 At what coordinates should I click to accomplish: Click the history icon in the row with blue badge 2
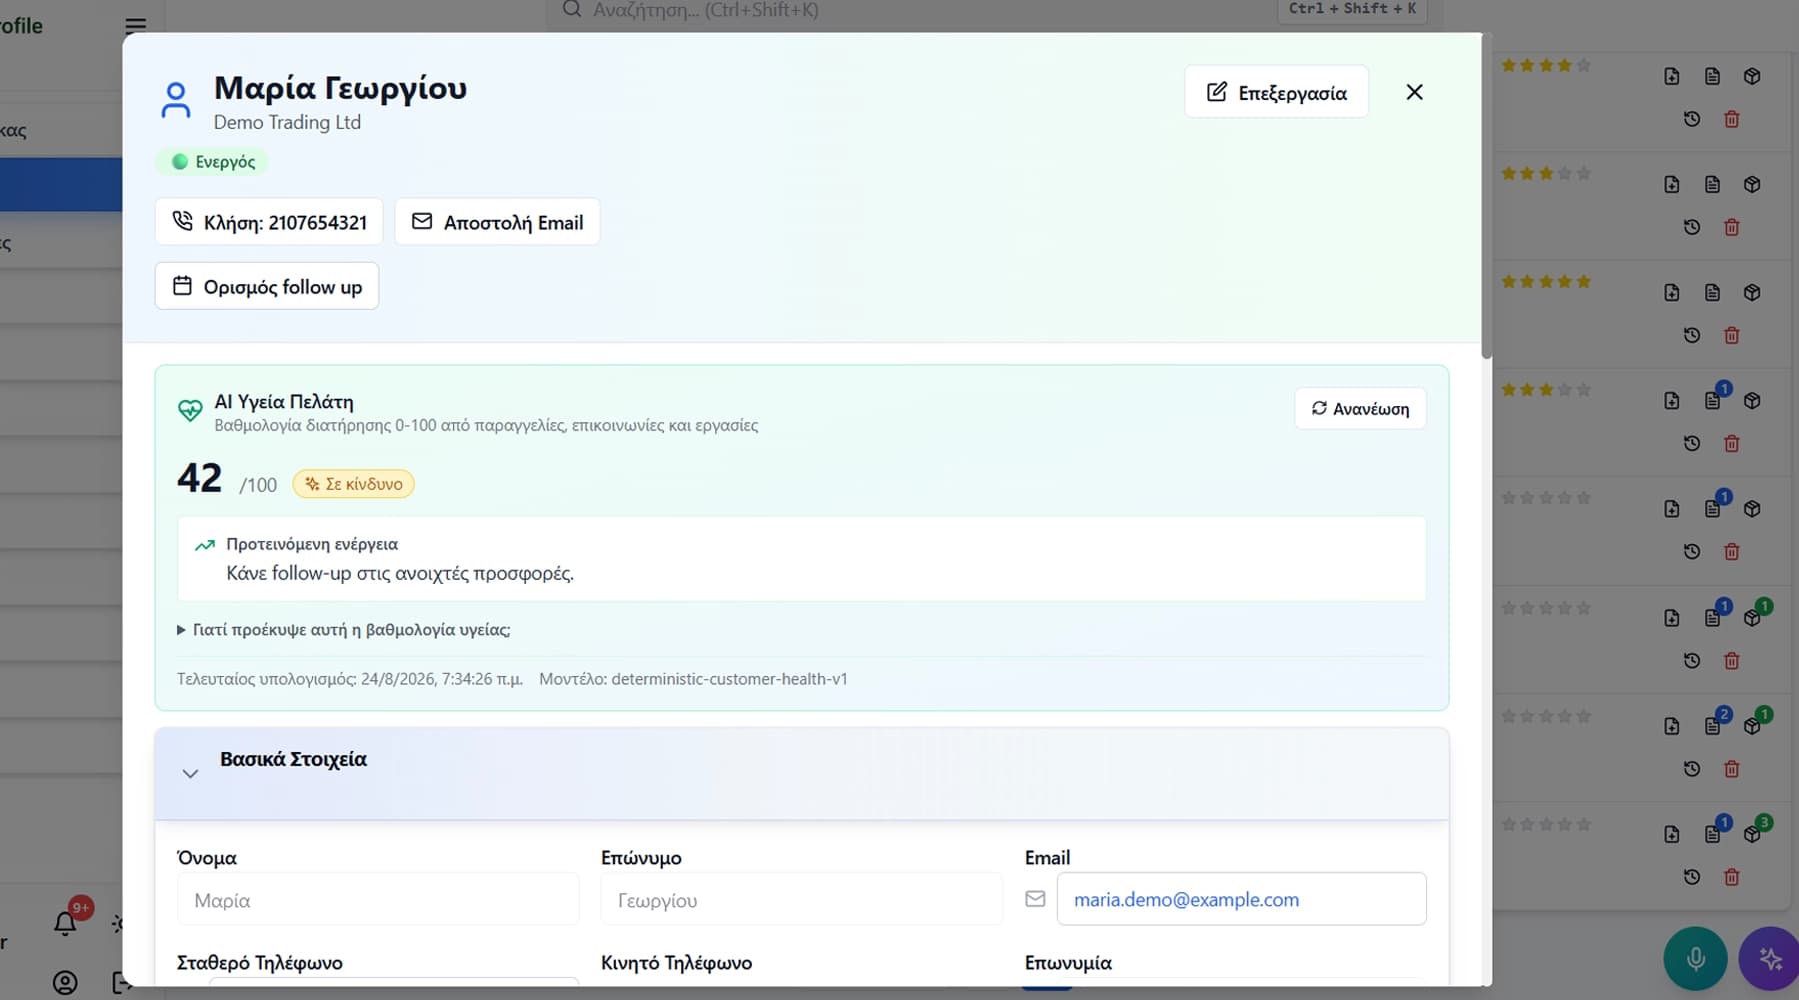(x=1692, y=769)
